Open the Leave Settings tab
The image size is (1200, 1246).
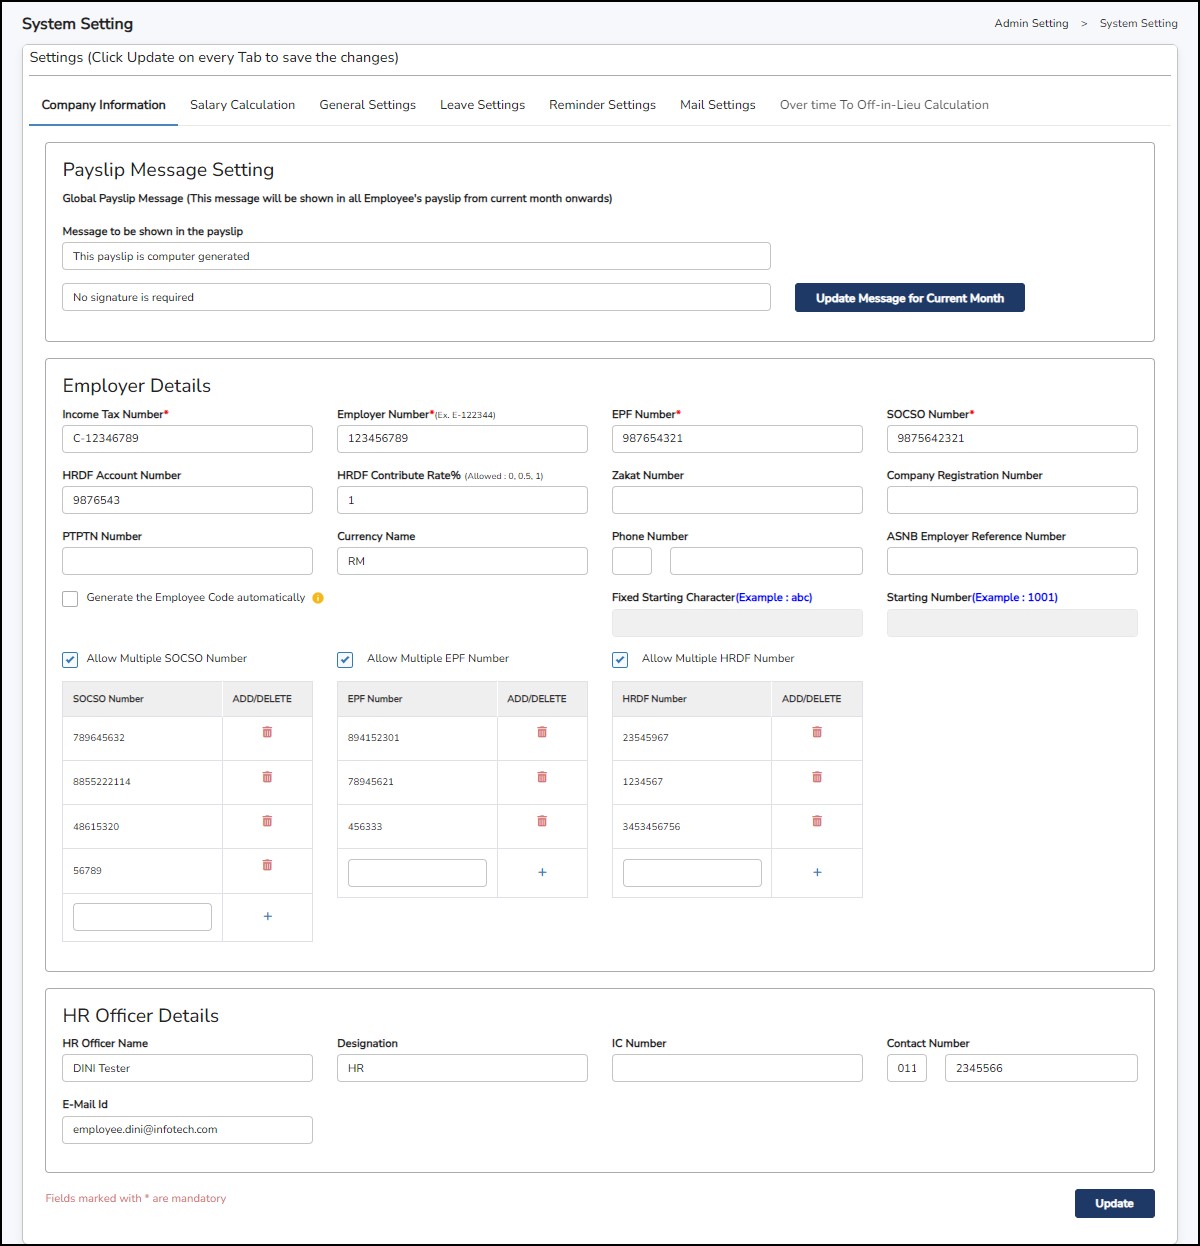[x=482, y=105]
